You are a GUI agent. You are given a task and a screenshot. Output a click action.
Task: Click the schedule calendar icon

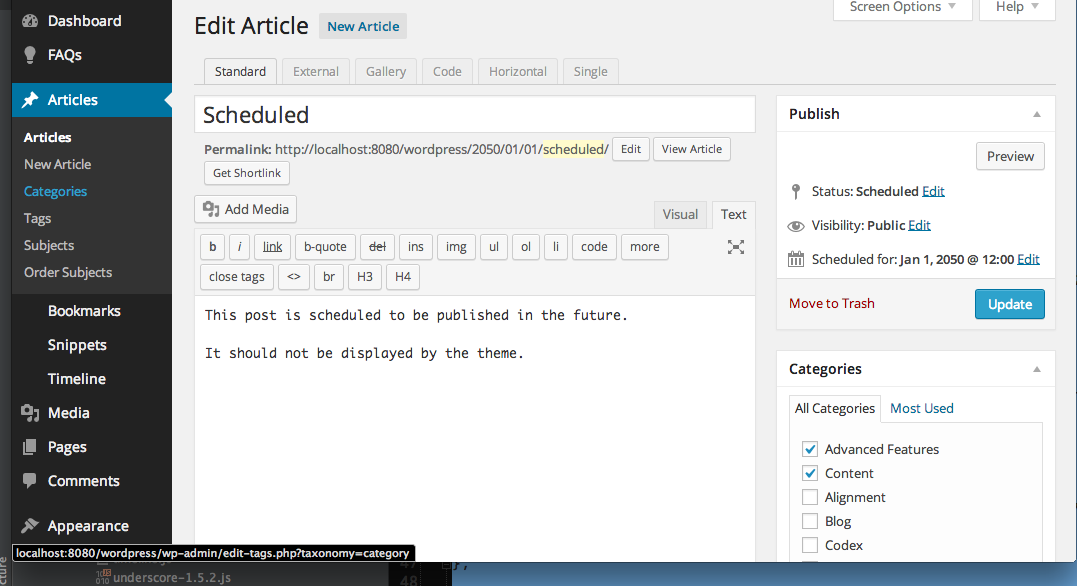click(795, 259)
